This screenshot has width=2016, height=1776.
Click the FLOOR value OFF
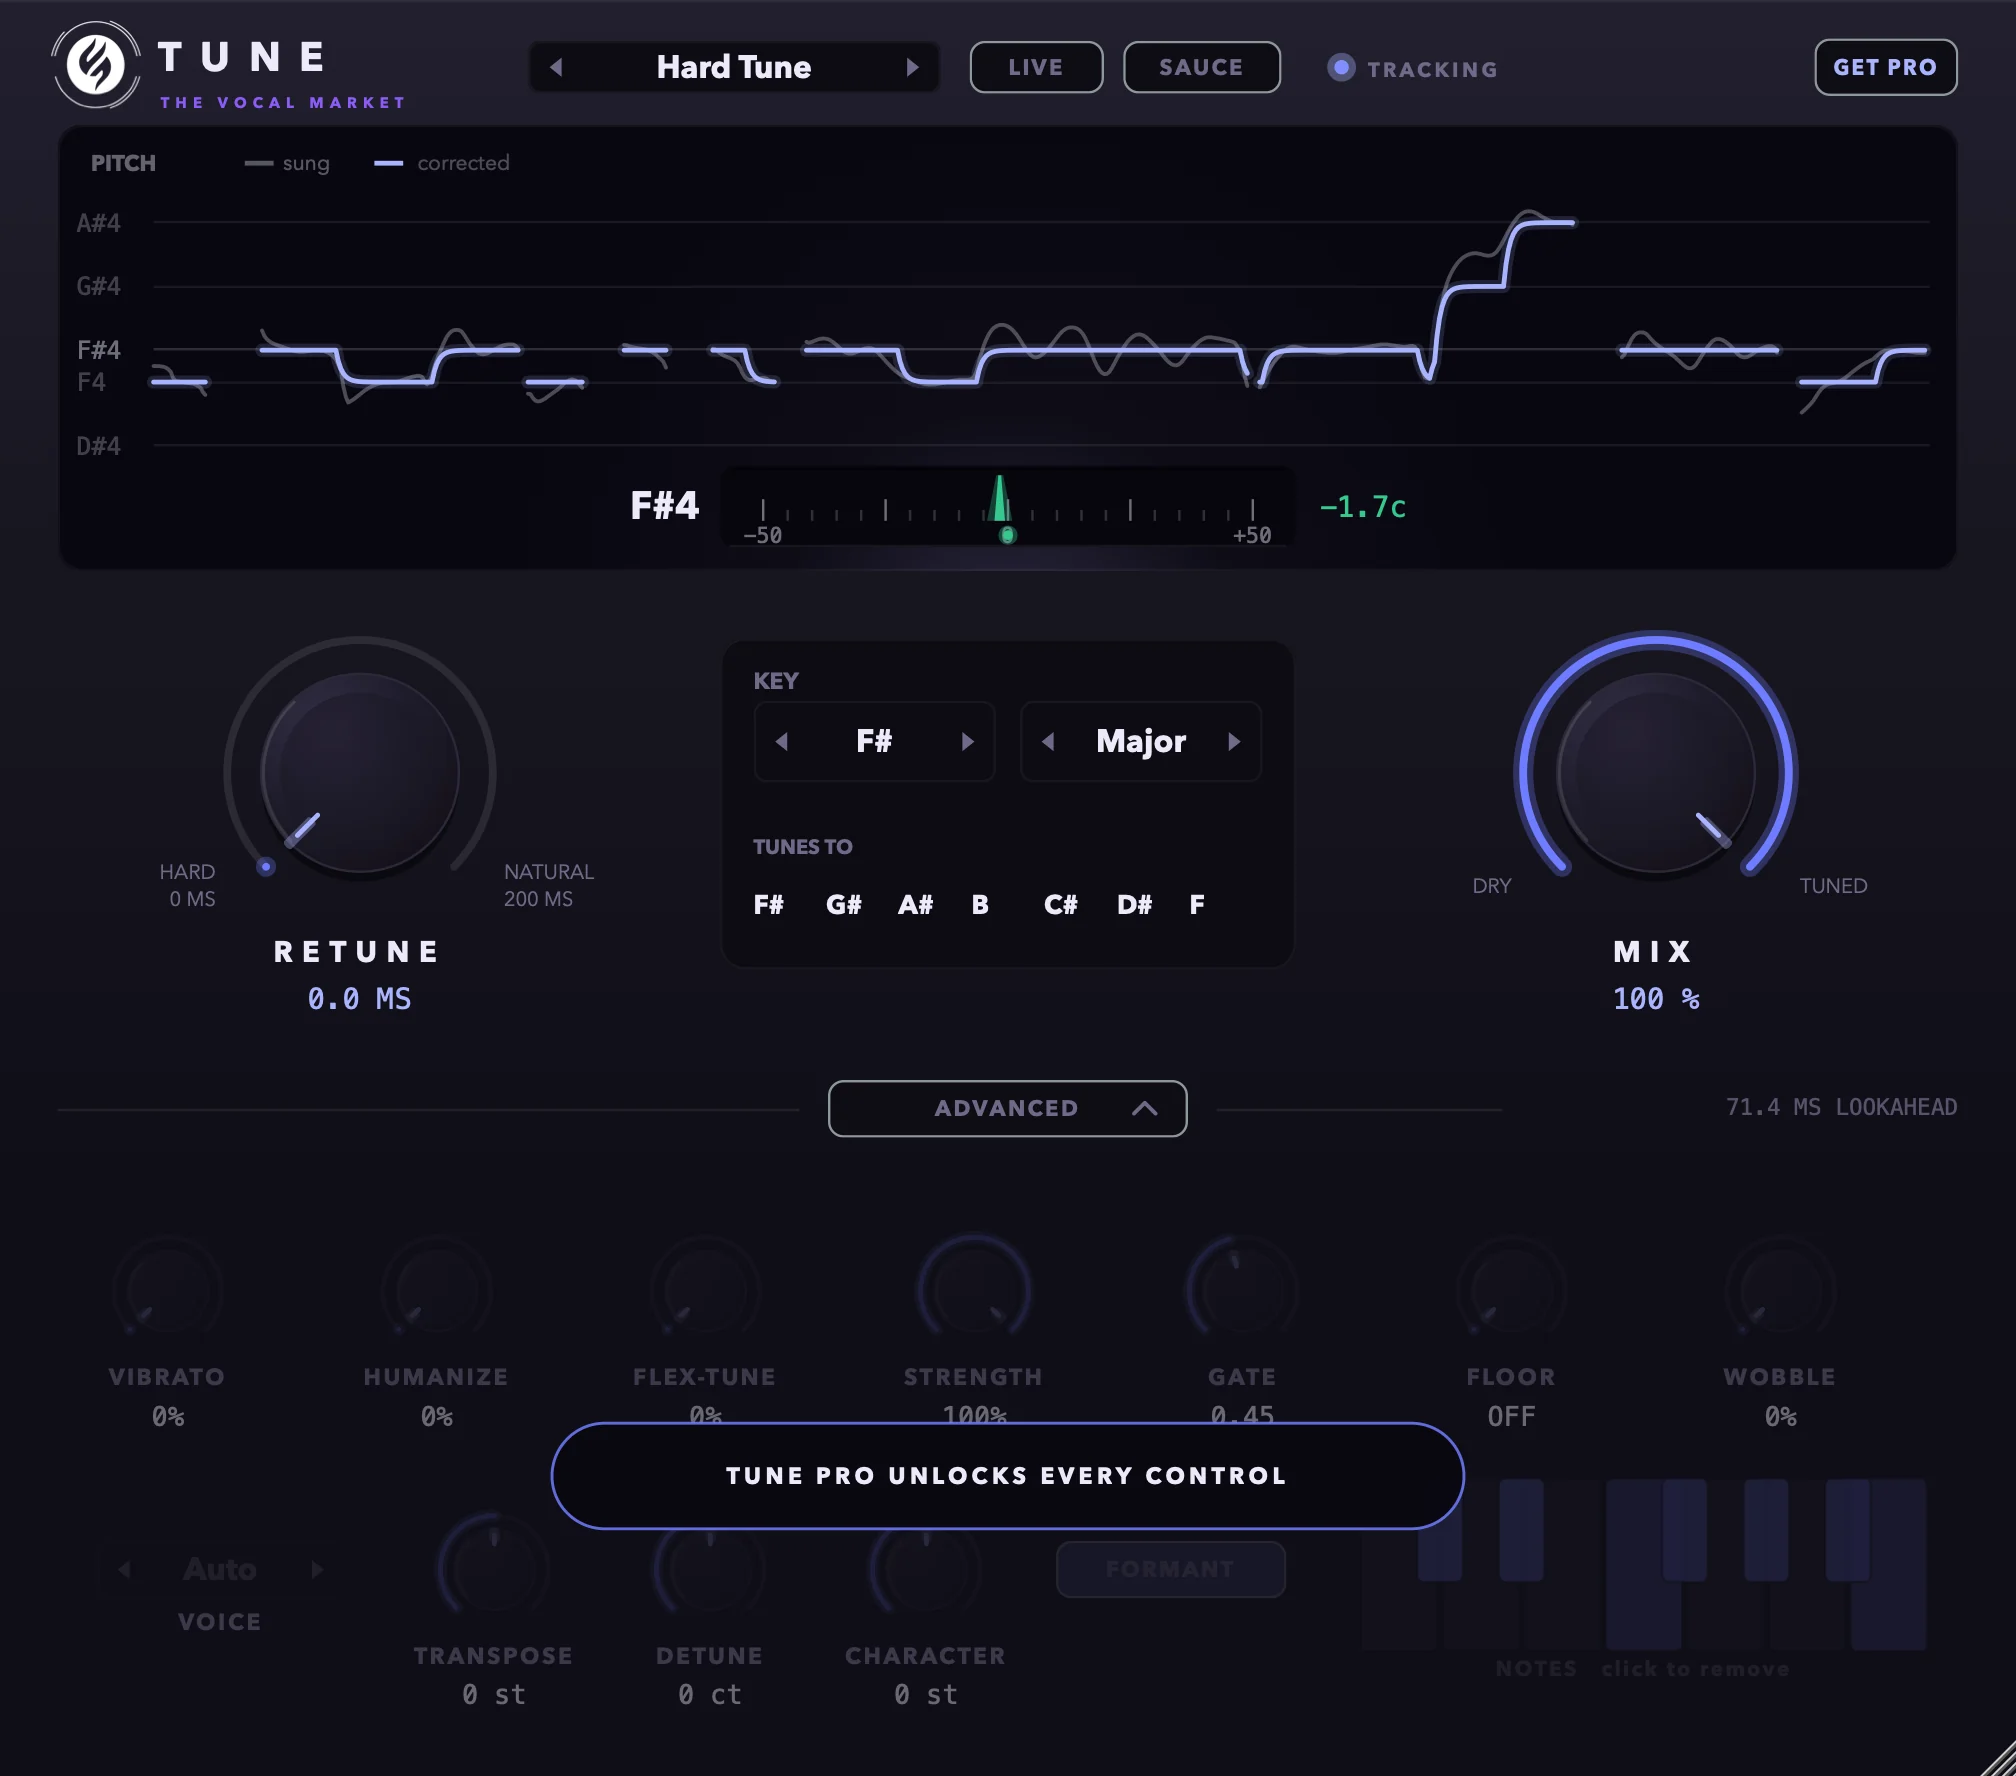1511,1416
